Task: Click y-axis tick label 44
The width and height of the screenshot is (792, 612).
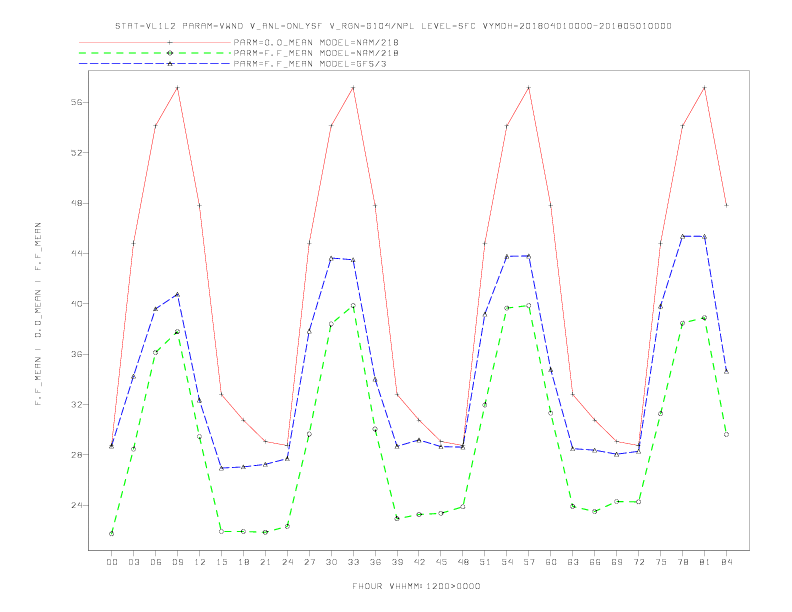Action: click(76, 253)
